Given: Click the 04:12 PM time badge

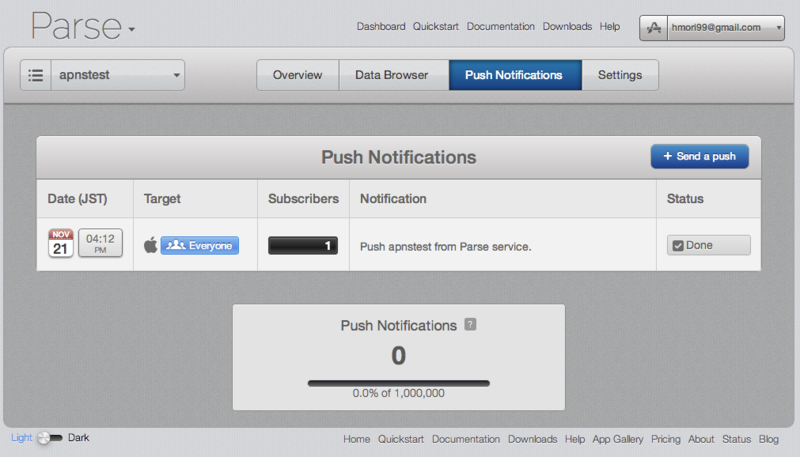Looking at the screenshot, I should [x=100, y=243].
